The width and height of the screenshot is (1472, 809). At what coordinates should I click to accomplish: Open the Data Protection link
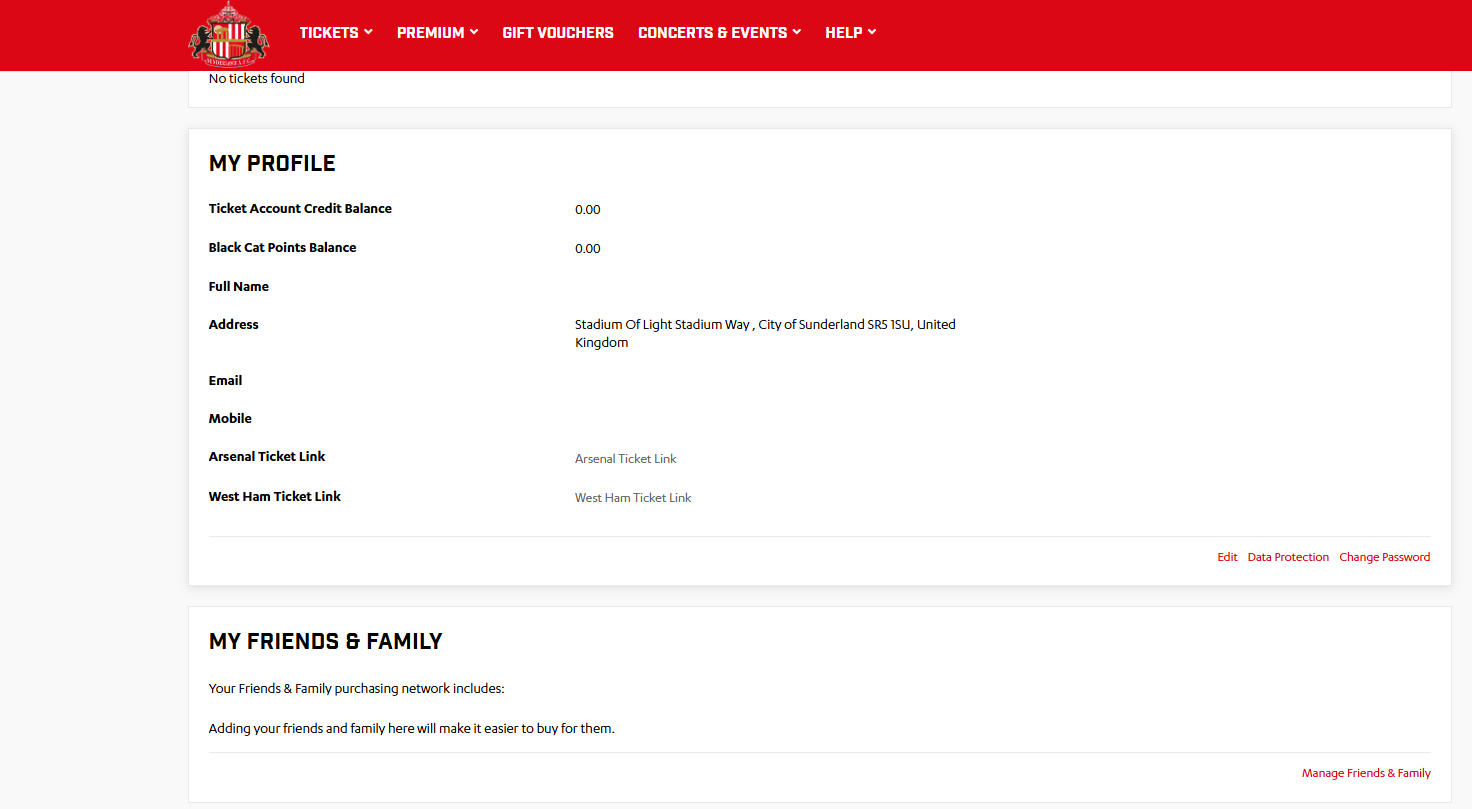[x=1288, y=557]
